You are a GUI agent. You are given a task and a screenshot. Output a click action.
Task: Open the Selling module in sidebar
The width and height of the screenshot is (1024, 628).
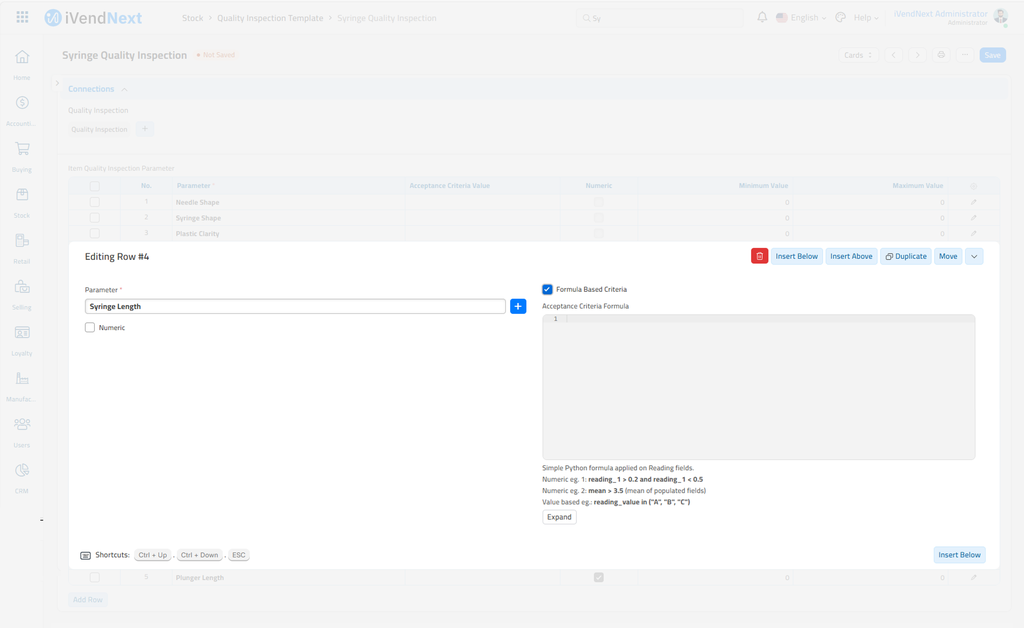22,292
